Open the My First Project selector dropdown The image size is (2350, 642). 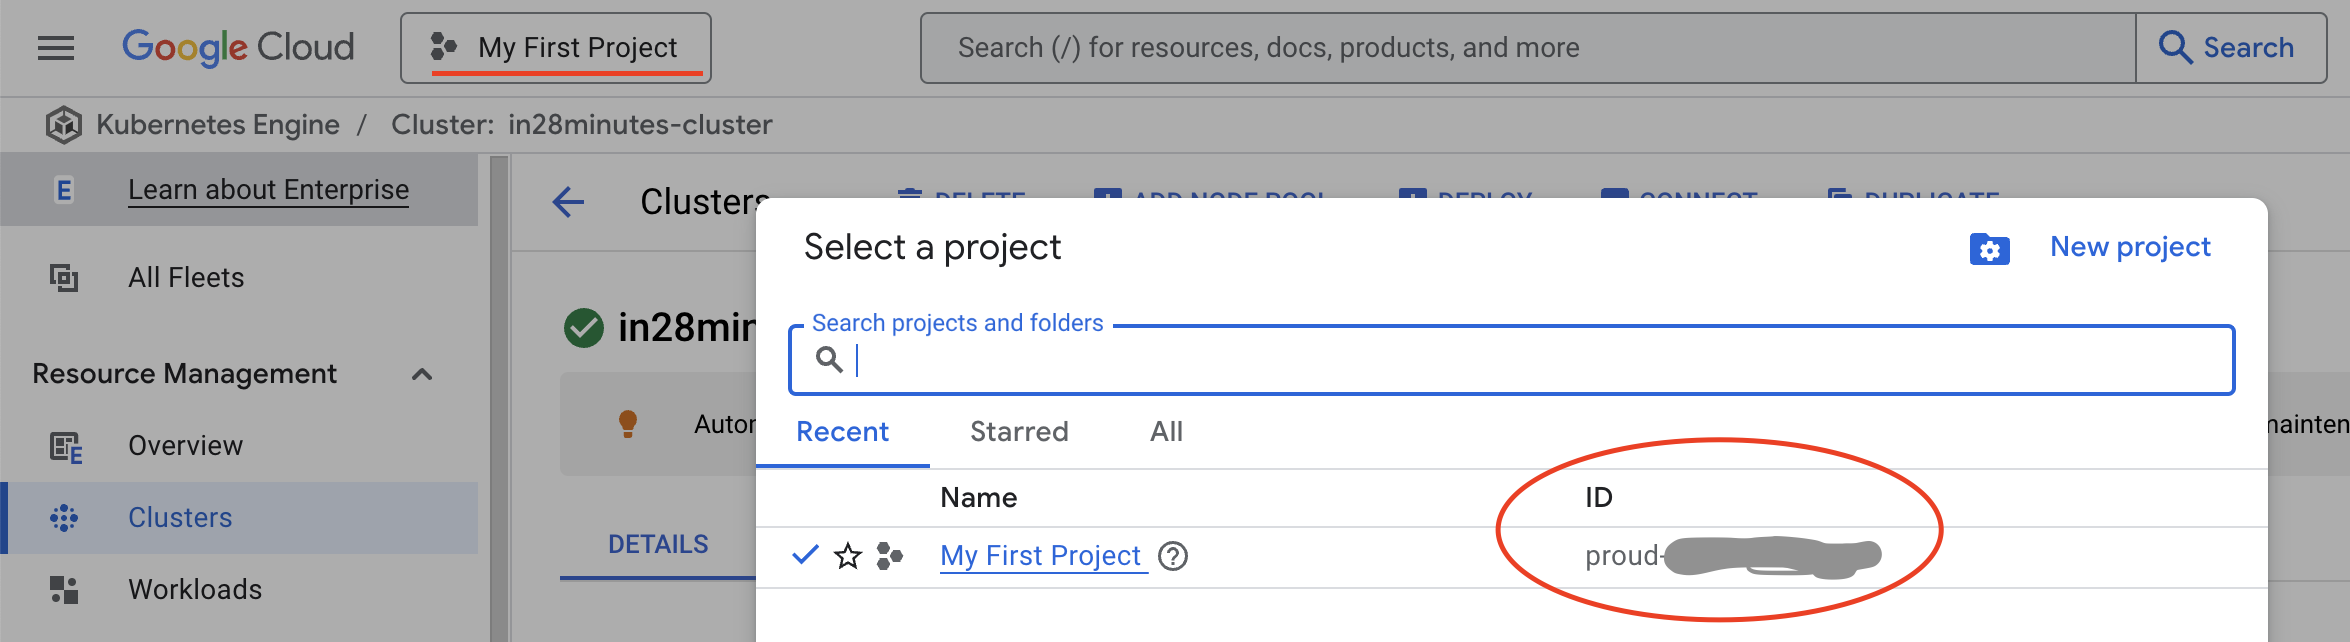click(556, 48)
